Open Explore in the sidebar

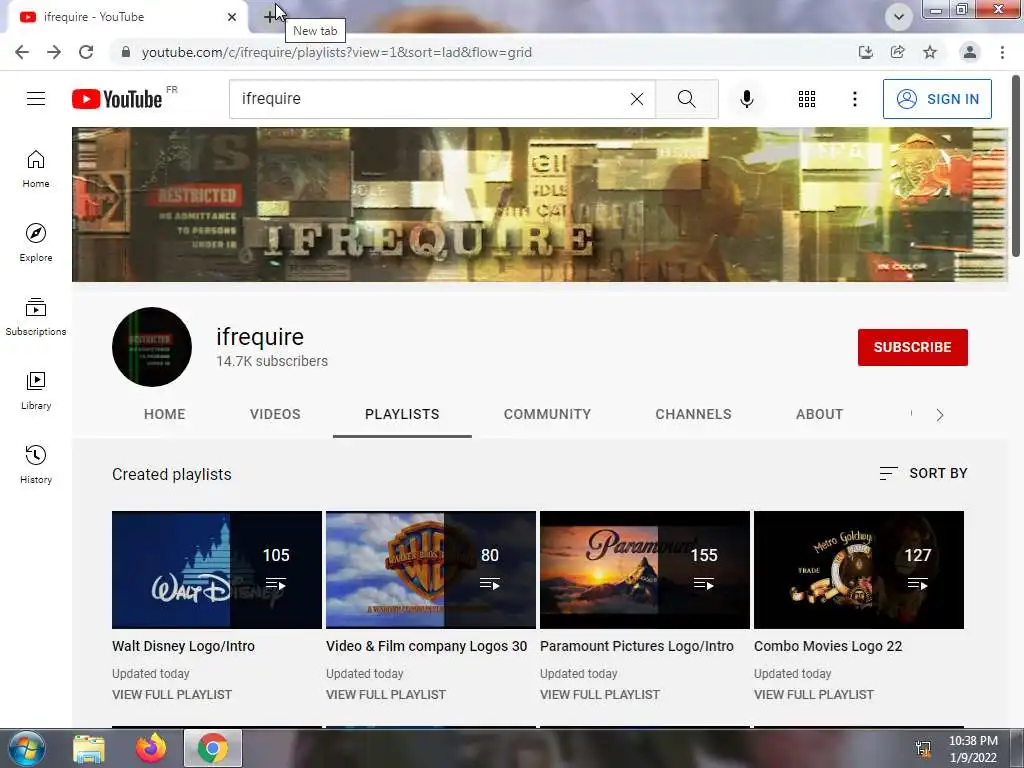point(36,243)
